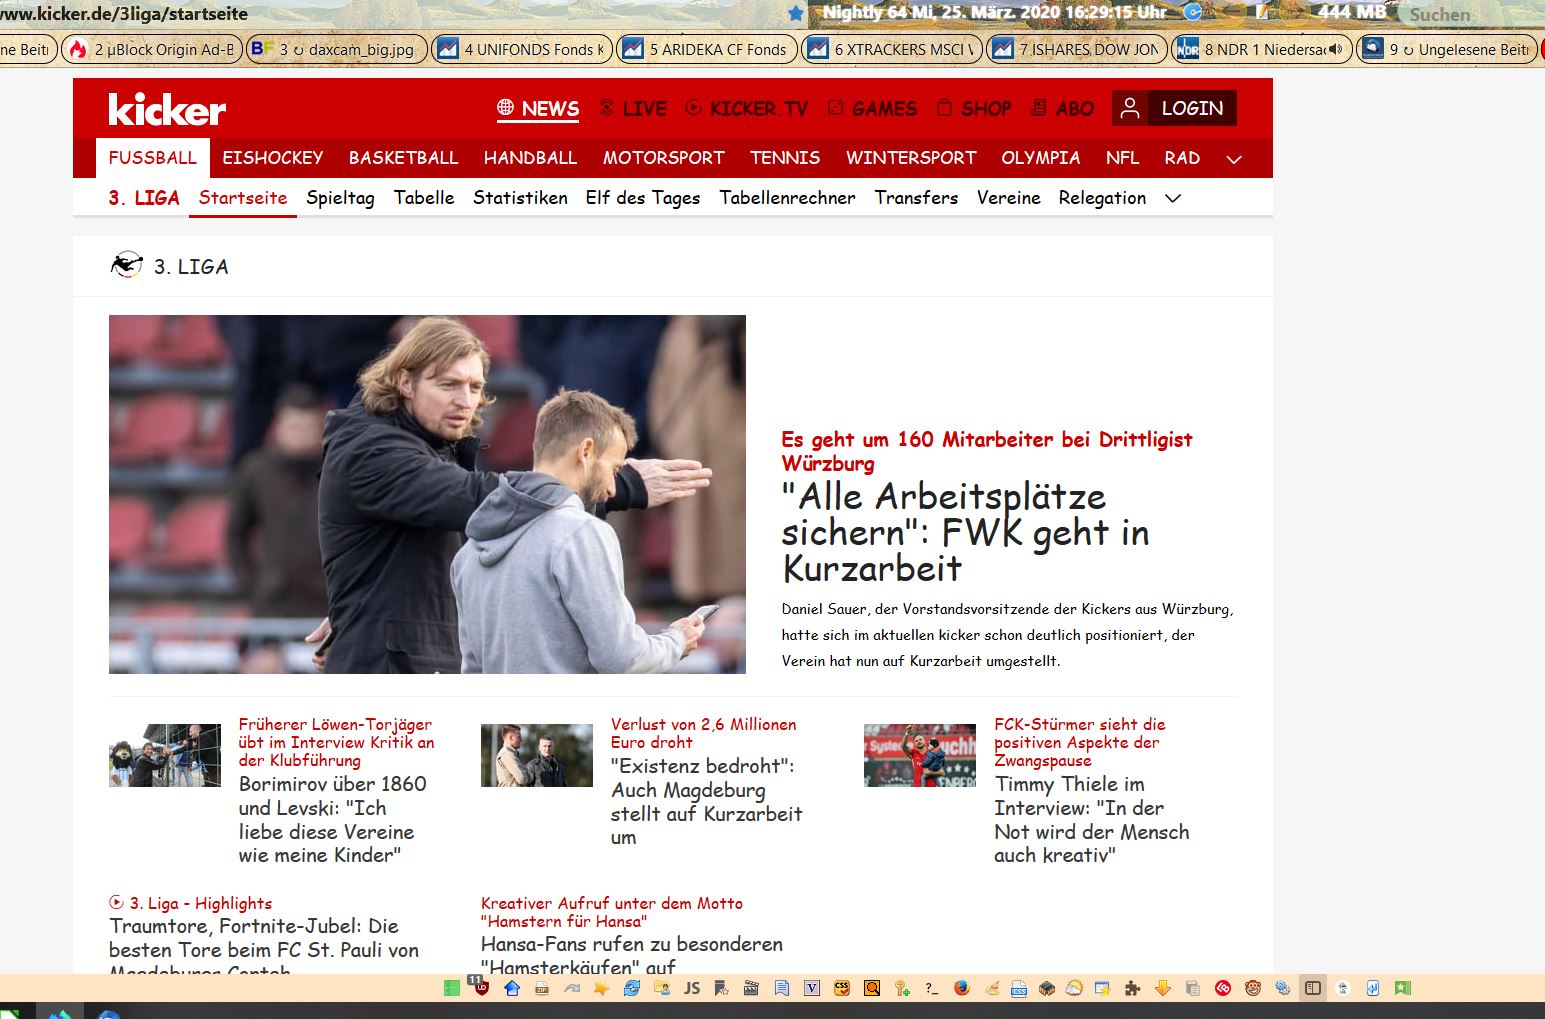Select the RAD sport tab
The image size is (1545, 1019).
tap(1182, 158)
